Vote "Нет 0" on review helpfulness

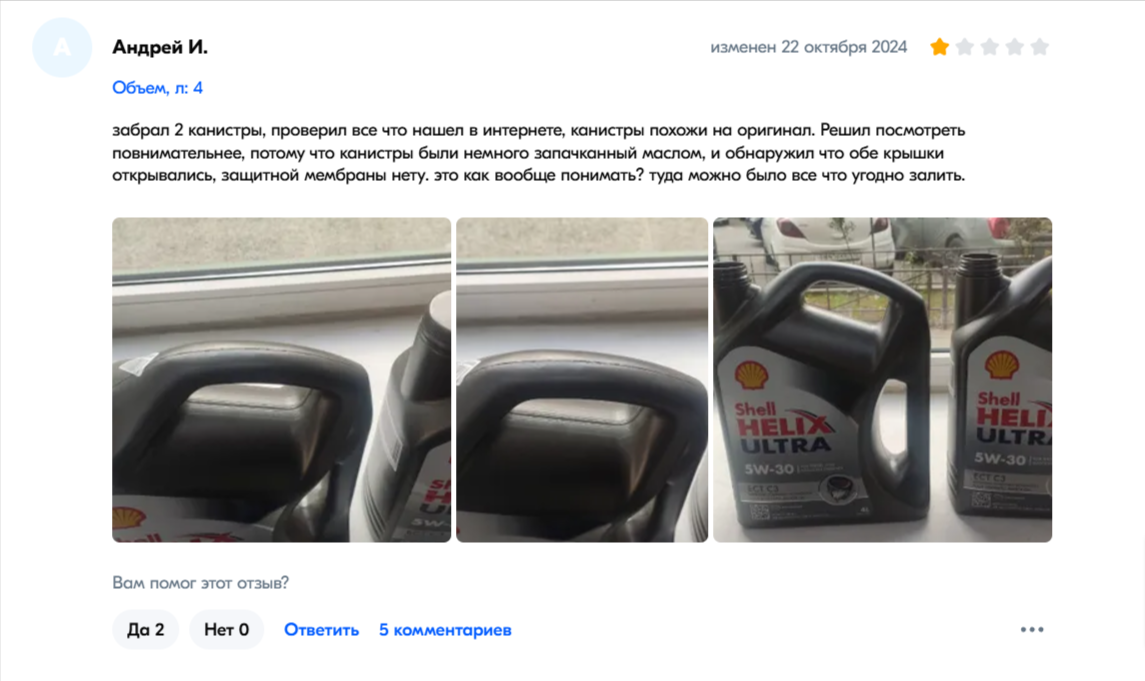pyautogui.click(x=226, y=629)
